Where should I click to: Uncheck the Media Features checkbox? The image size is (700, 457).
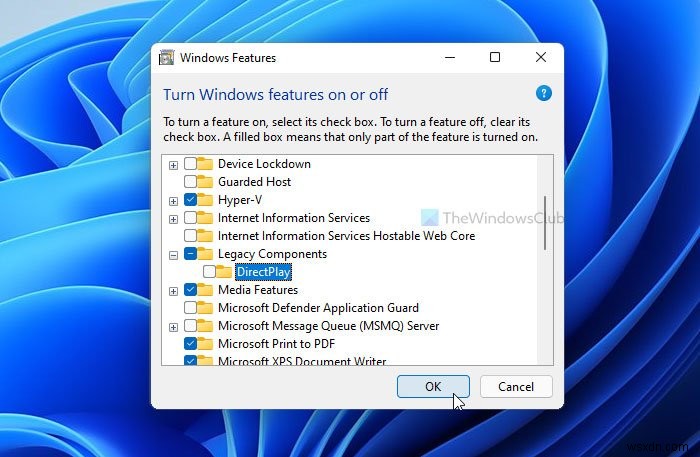(x=190, y=289)
